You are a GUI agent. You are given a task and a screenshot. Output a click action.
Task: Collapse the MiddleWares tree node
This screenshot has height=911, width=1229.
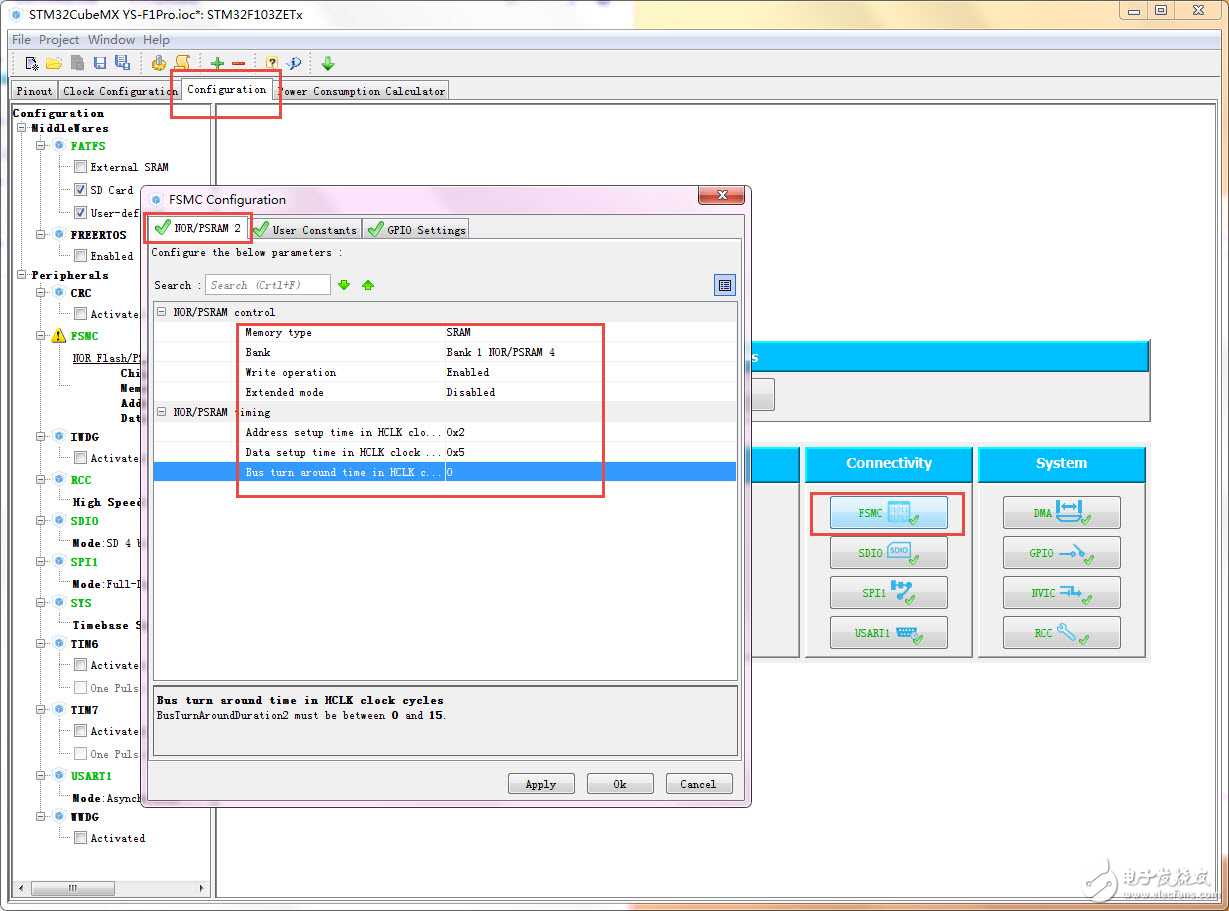pos(23,128)
